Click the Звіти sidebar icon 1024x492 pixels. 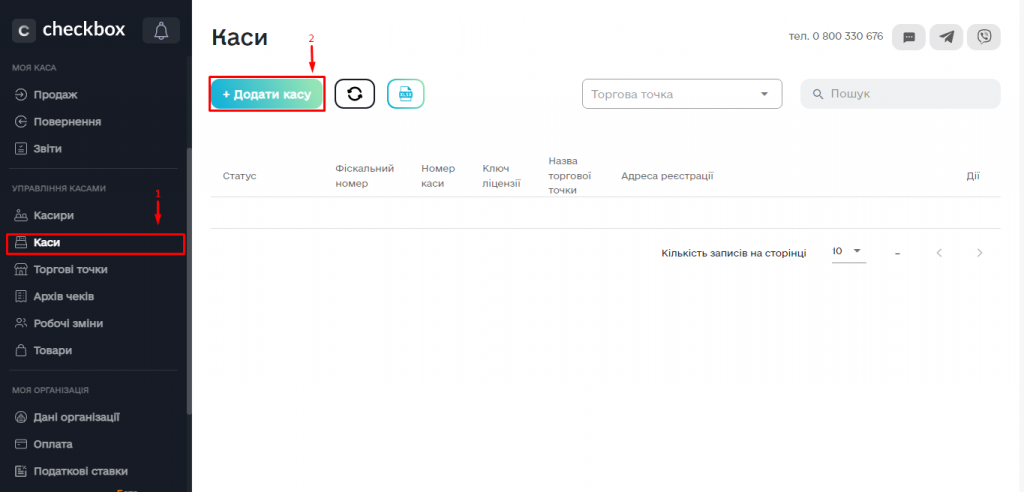tap(21, 148)
